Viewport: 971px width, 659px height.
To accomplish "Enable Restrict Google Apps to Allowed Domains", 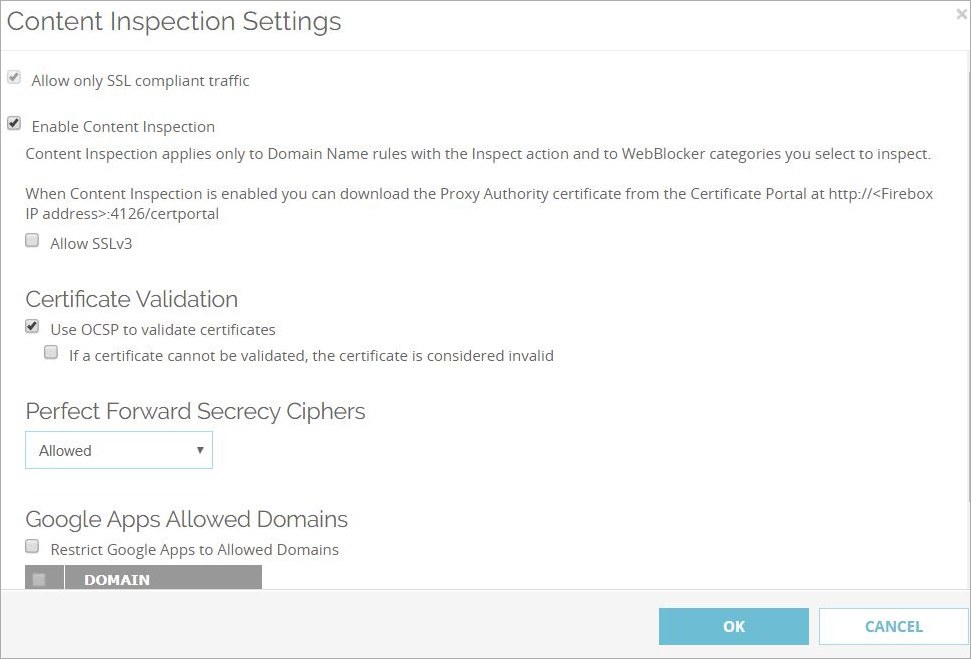I will (x=33, y=547).
